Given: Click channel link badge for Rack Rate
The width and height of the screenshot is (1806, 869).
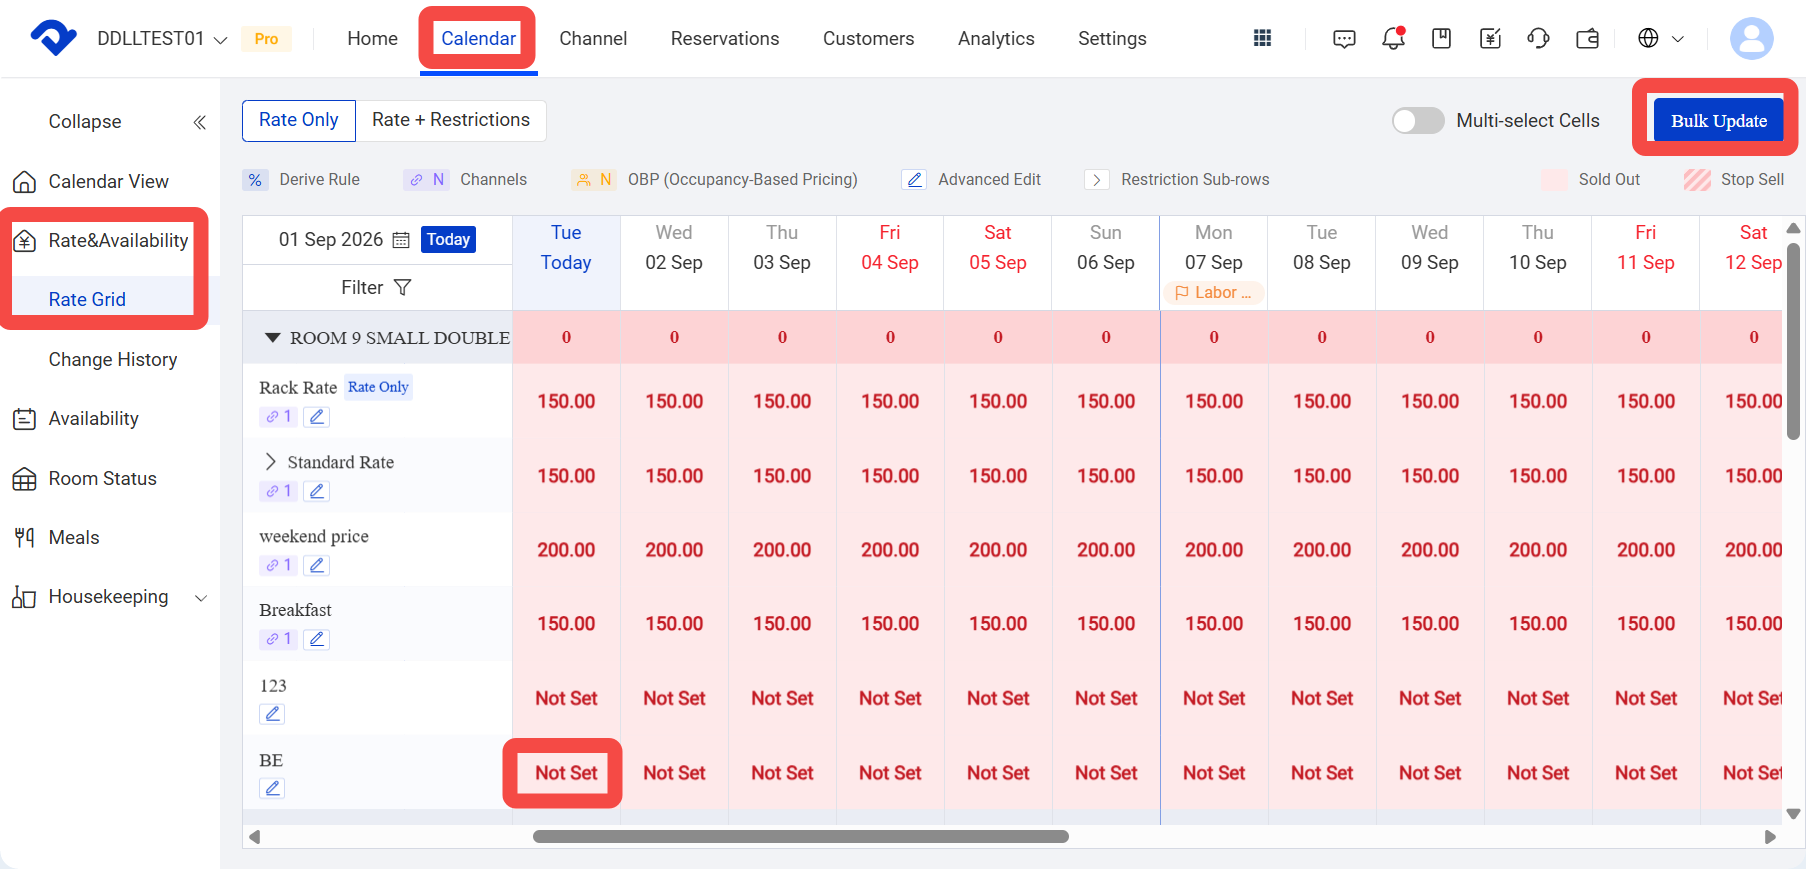Looking at the screenshot, I should pos(279,417).
